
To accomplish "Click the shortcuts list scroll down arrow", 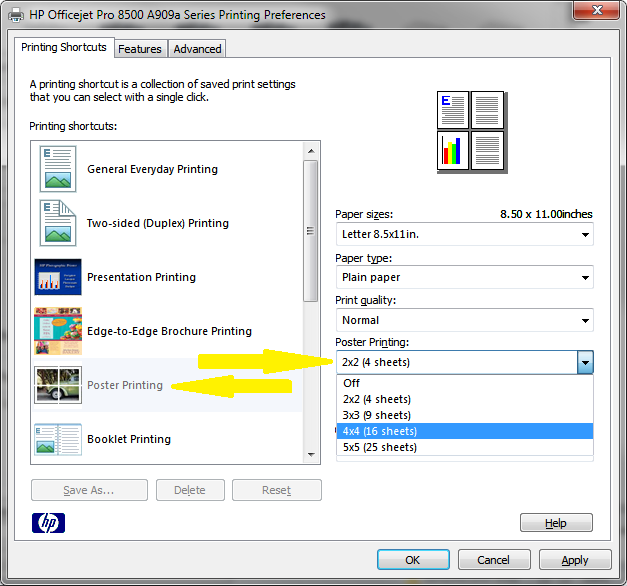I will tap(311, 455).
